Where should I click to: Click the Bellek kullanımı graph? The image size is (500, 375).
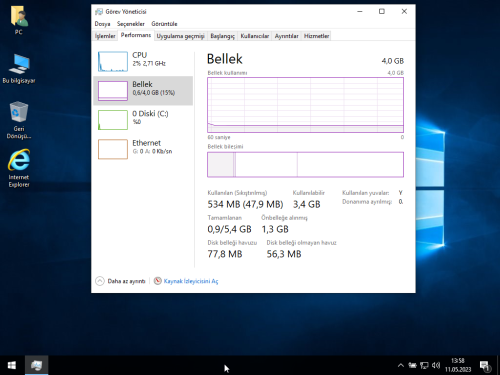305,105
